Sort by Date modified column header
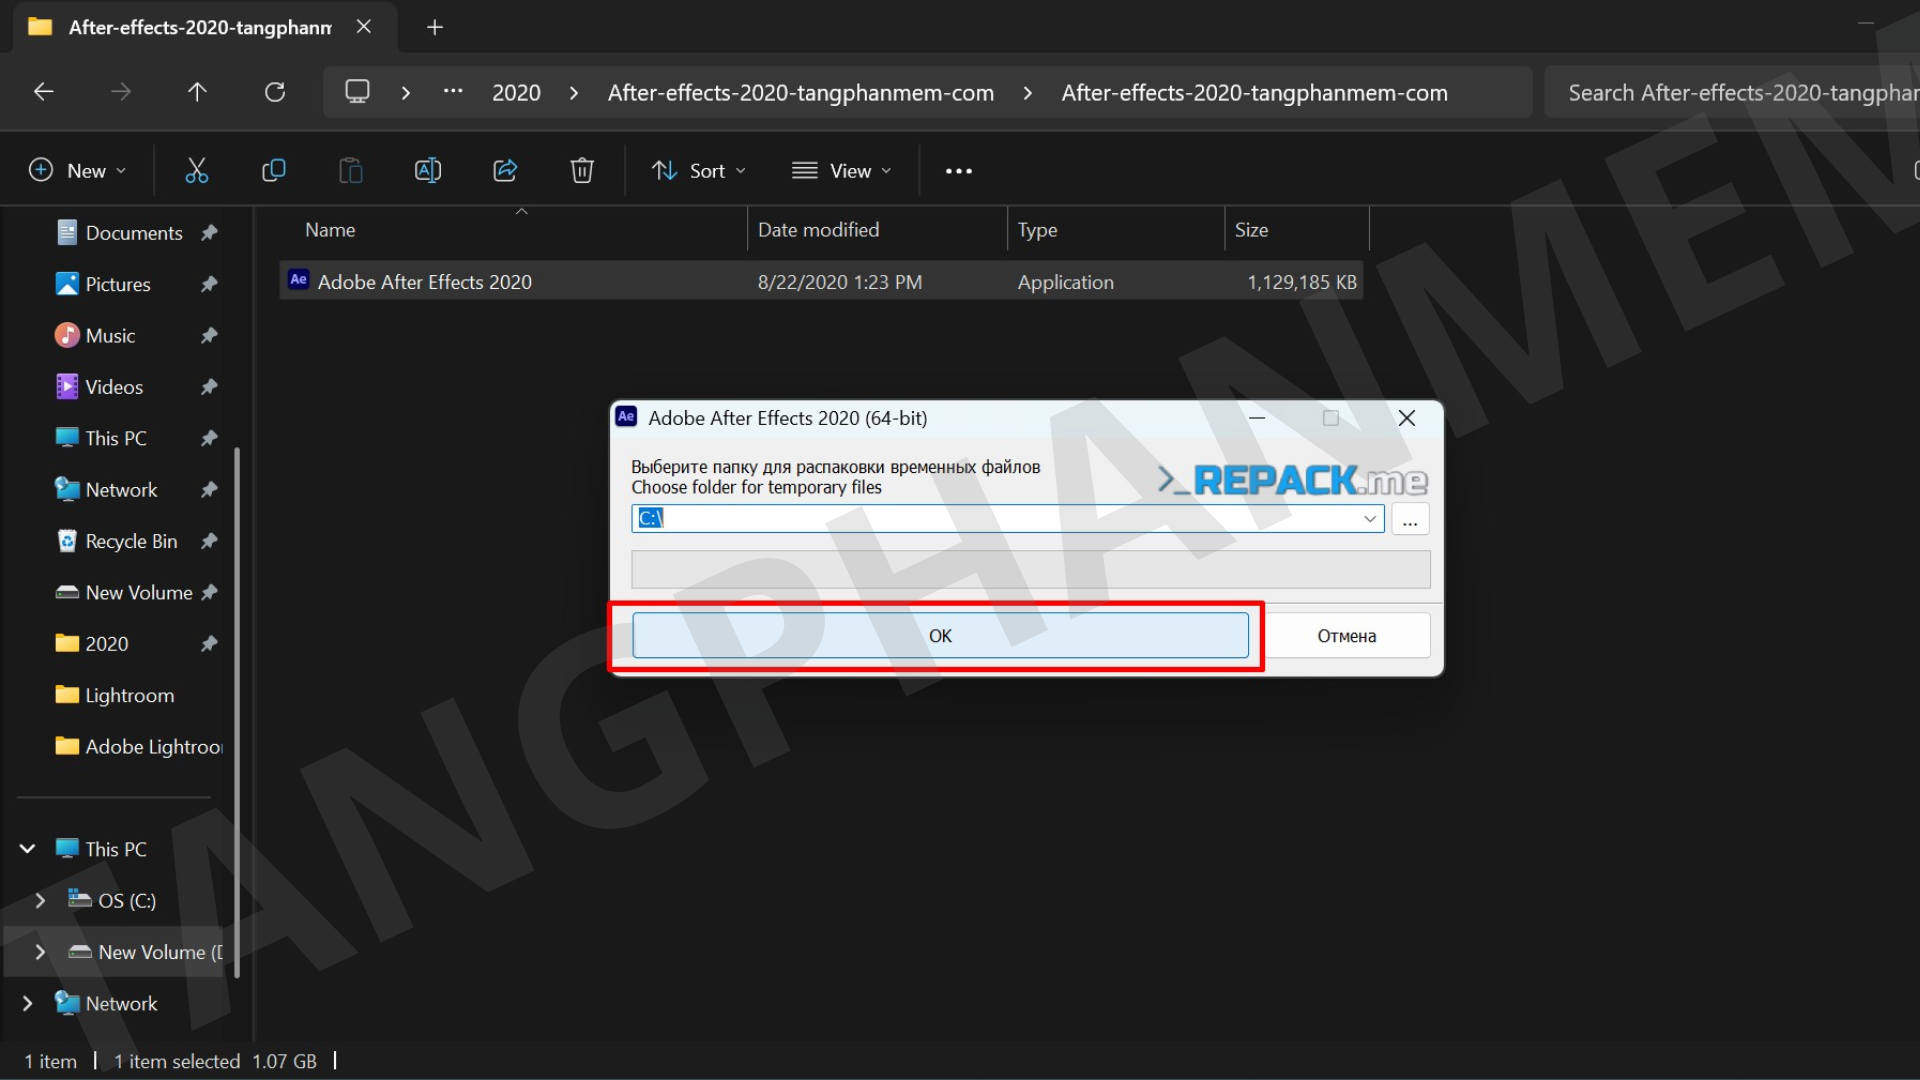1920x1080 pixels. pos(877,230)
